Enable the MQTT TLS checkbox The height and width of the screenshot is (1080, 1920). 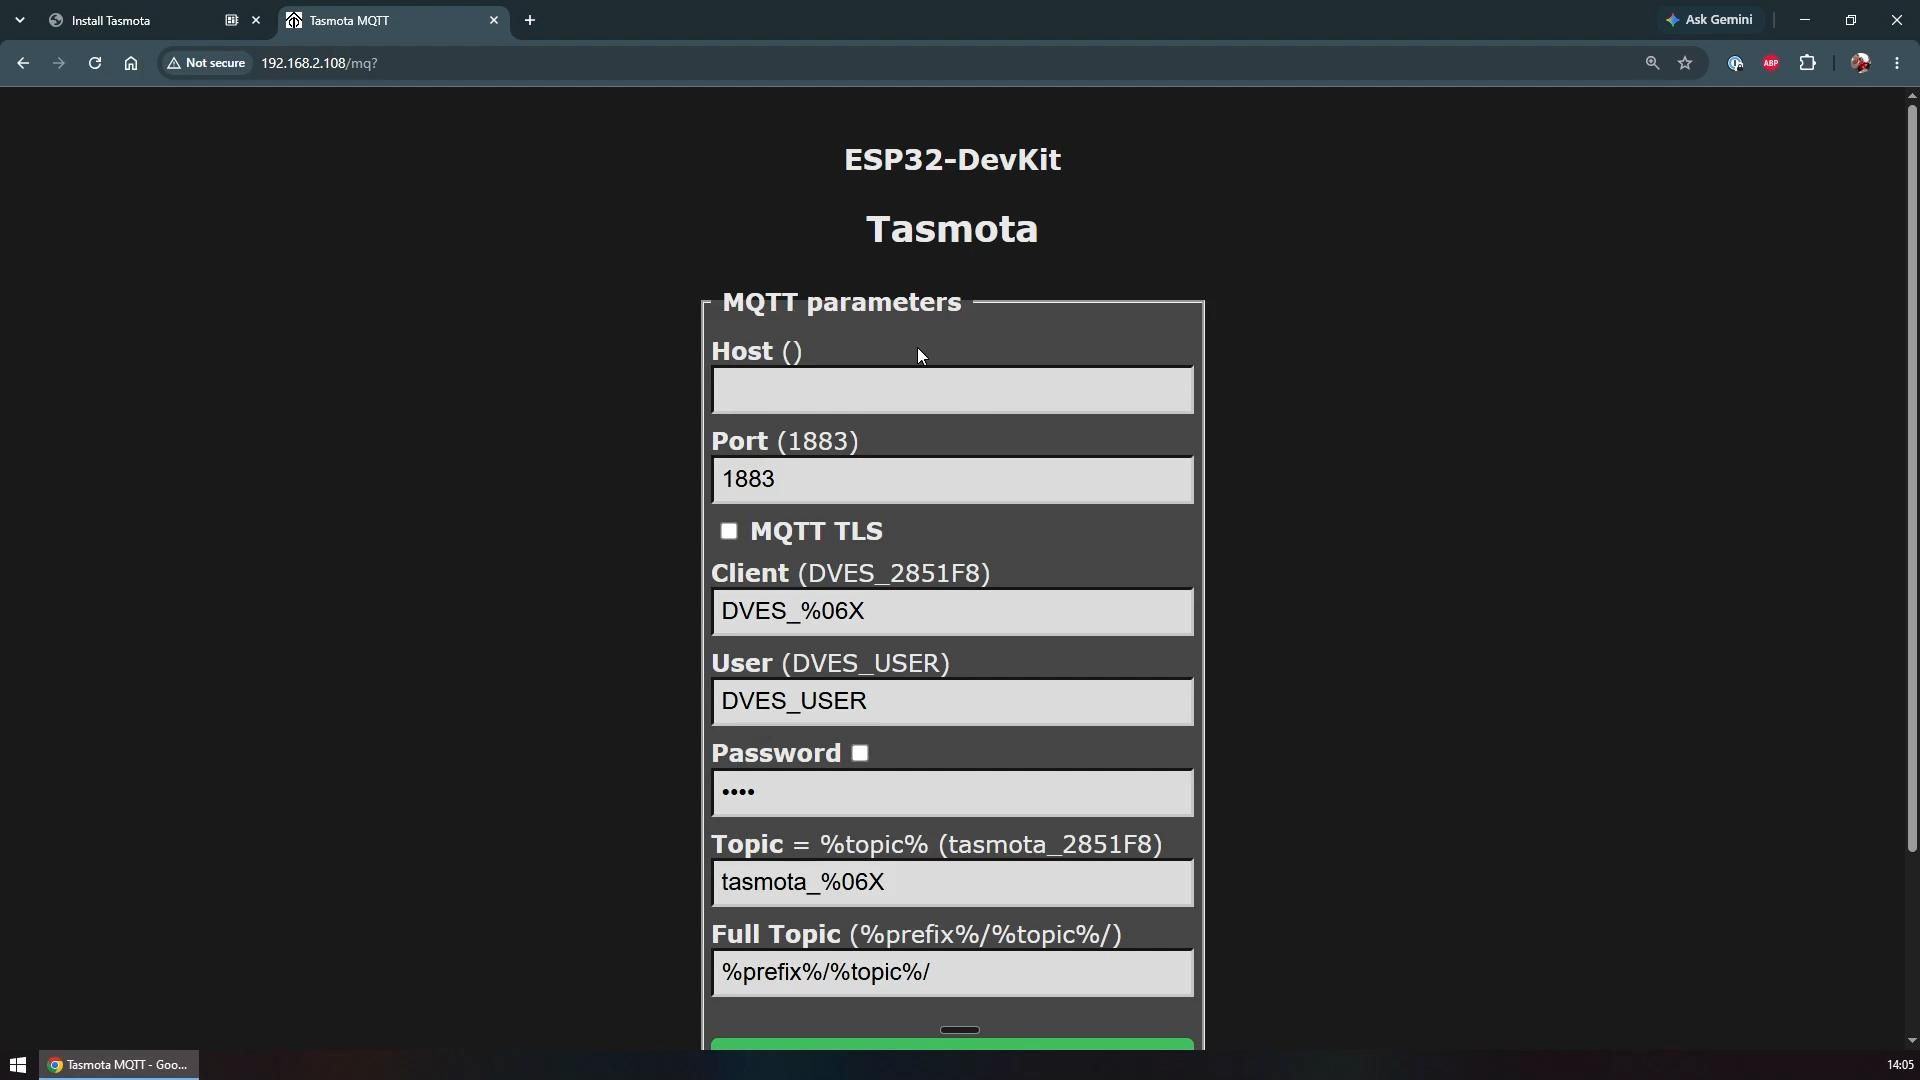click(729, 531)
